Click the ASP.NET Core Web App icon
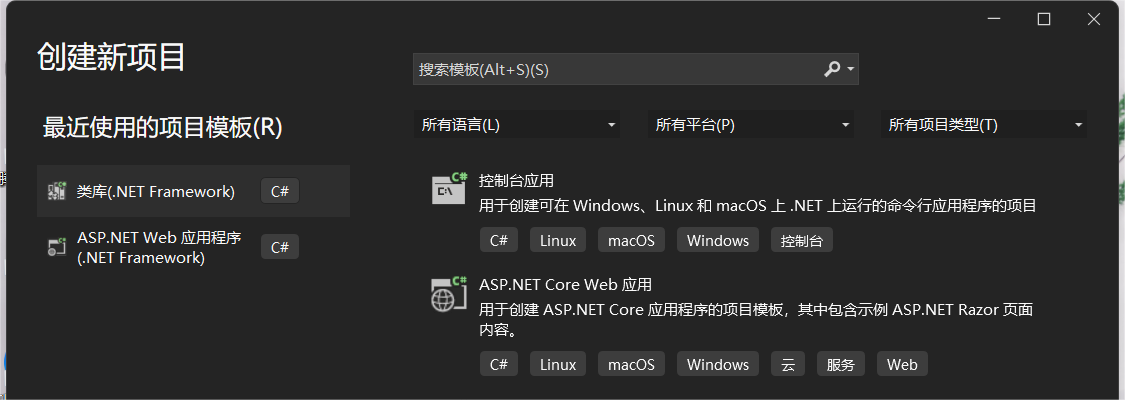This screenshot has height=400, width=1125. coord(449,294)
